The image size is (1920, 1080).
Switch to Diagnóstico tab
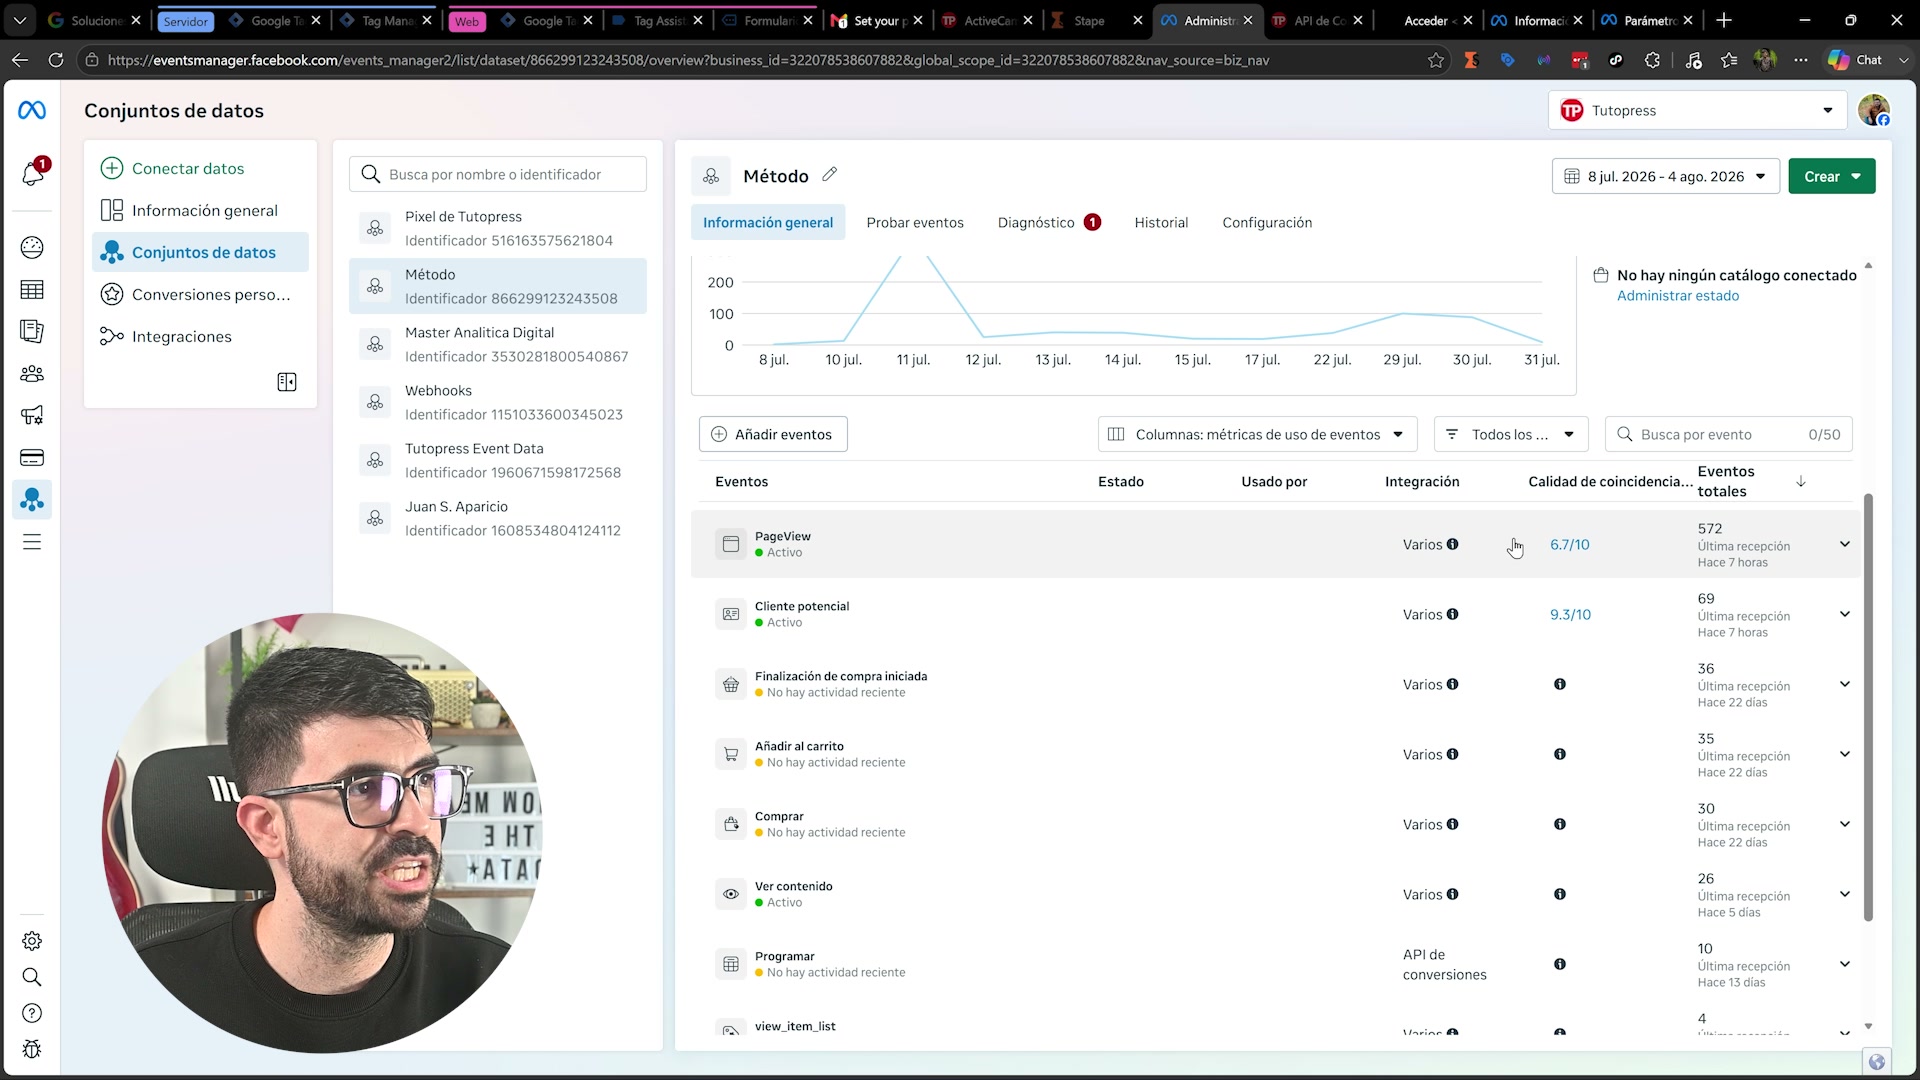[1049, 222]
